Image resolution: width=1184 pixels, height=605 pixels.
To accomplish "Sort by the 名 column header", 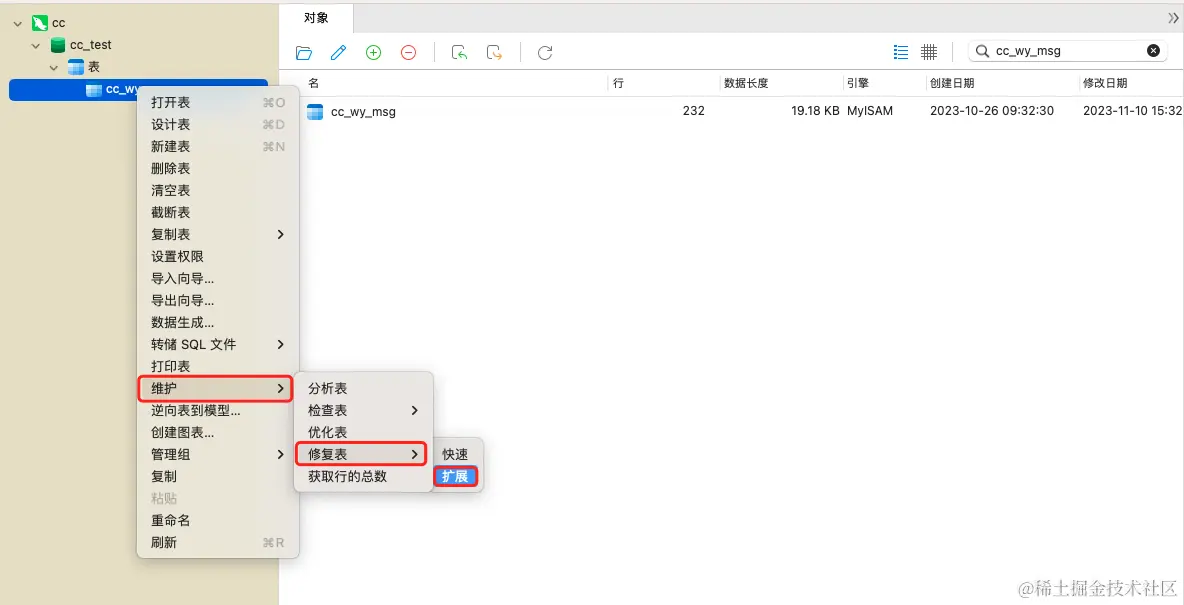I will pos(456,83).
